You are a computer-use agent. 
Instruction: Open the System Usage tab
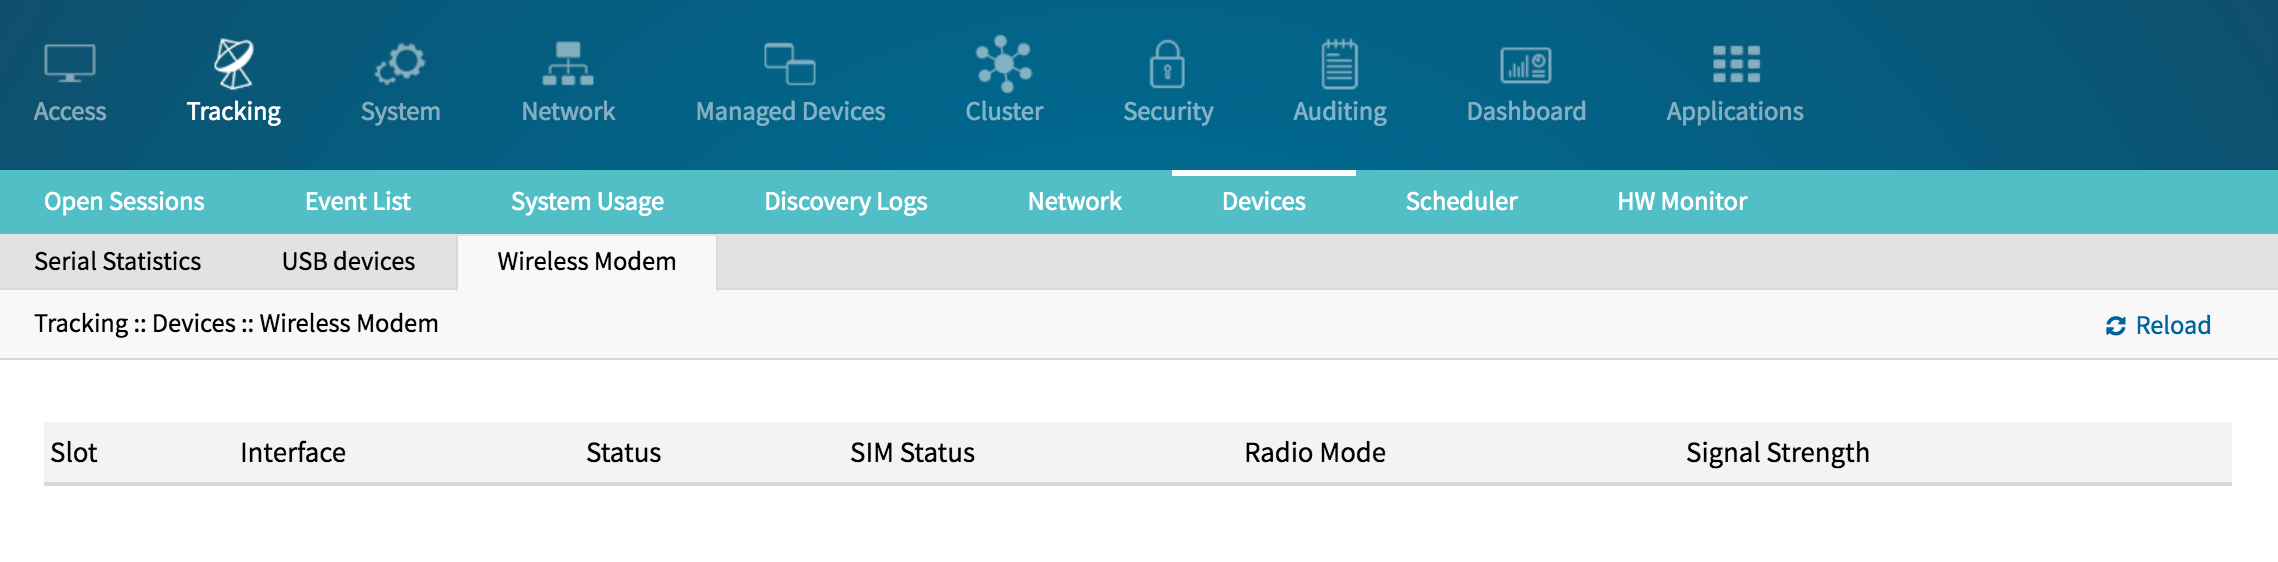(x=587, y=202)
